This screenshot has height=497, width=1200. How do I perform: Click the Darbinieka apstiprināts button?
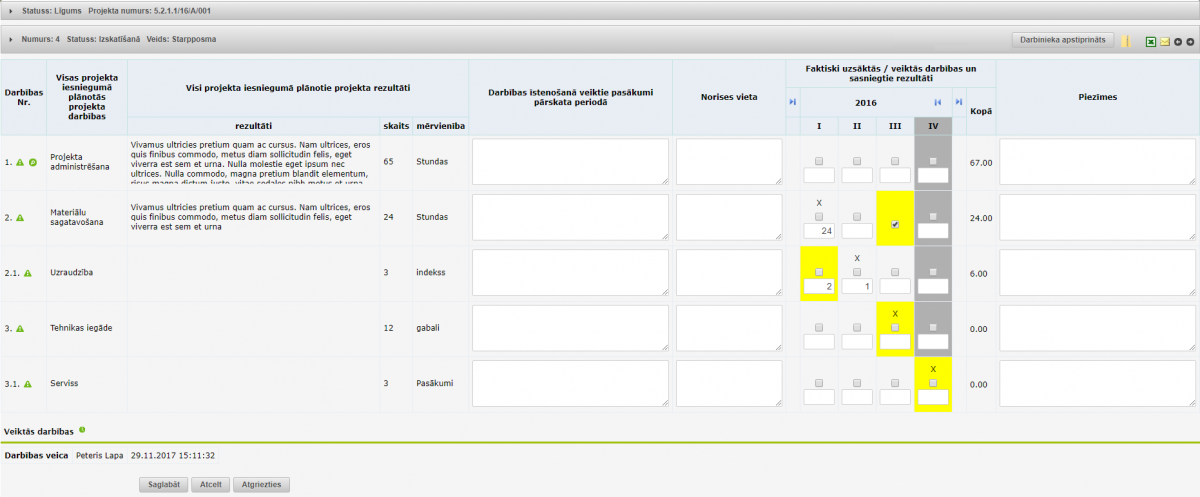pos(1063,40)
